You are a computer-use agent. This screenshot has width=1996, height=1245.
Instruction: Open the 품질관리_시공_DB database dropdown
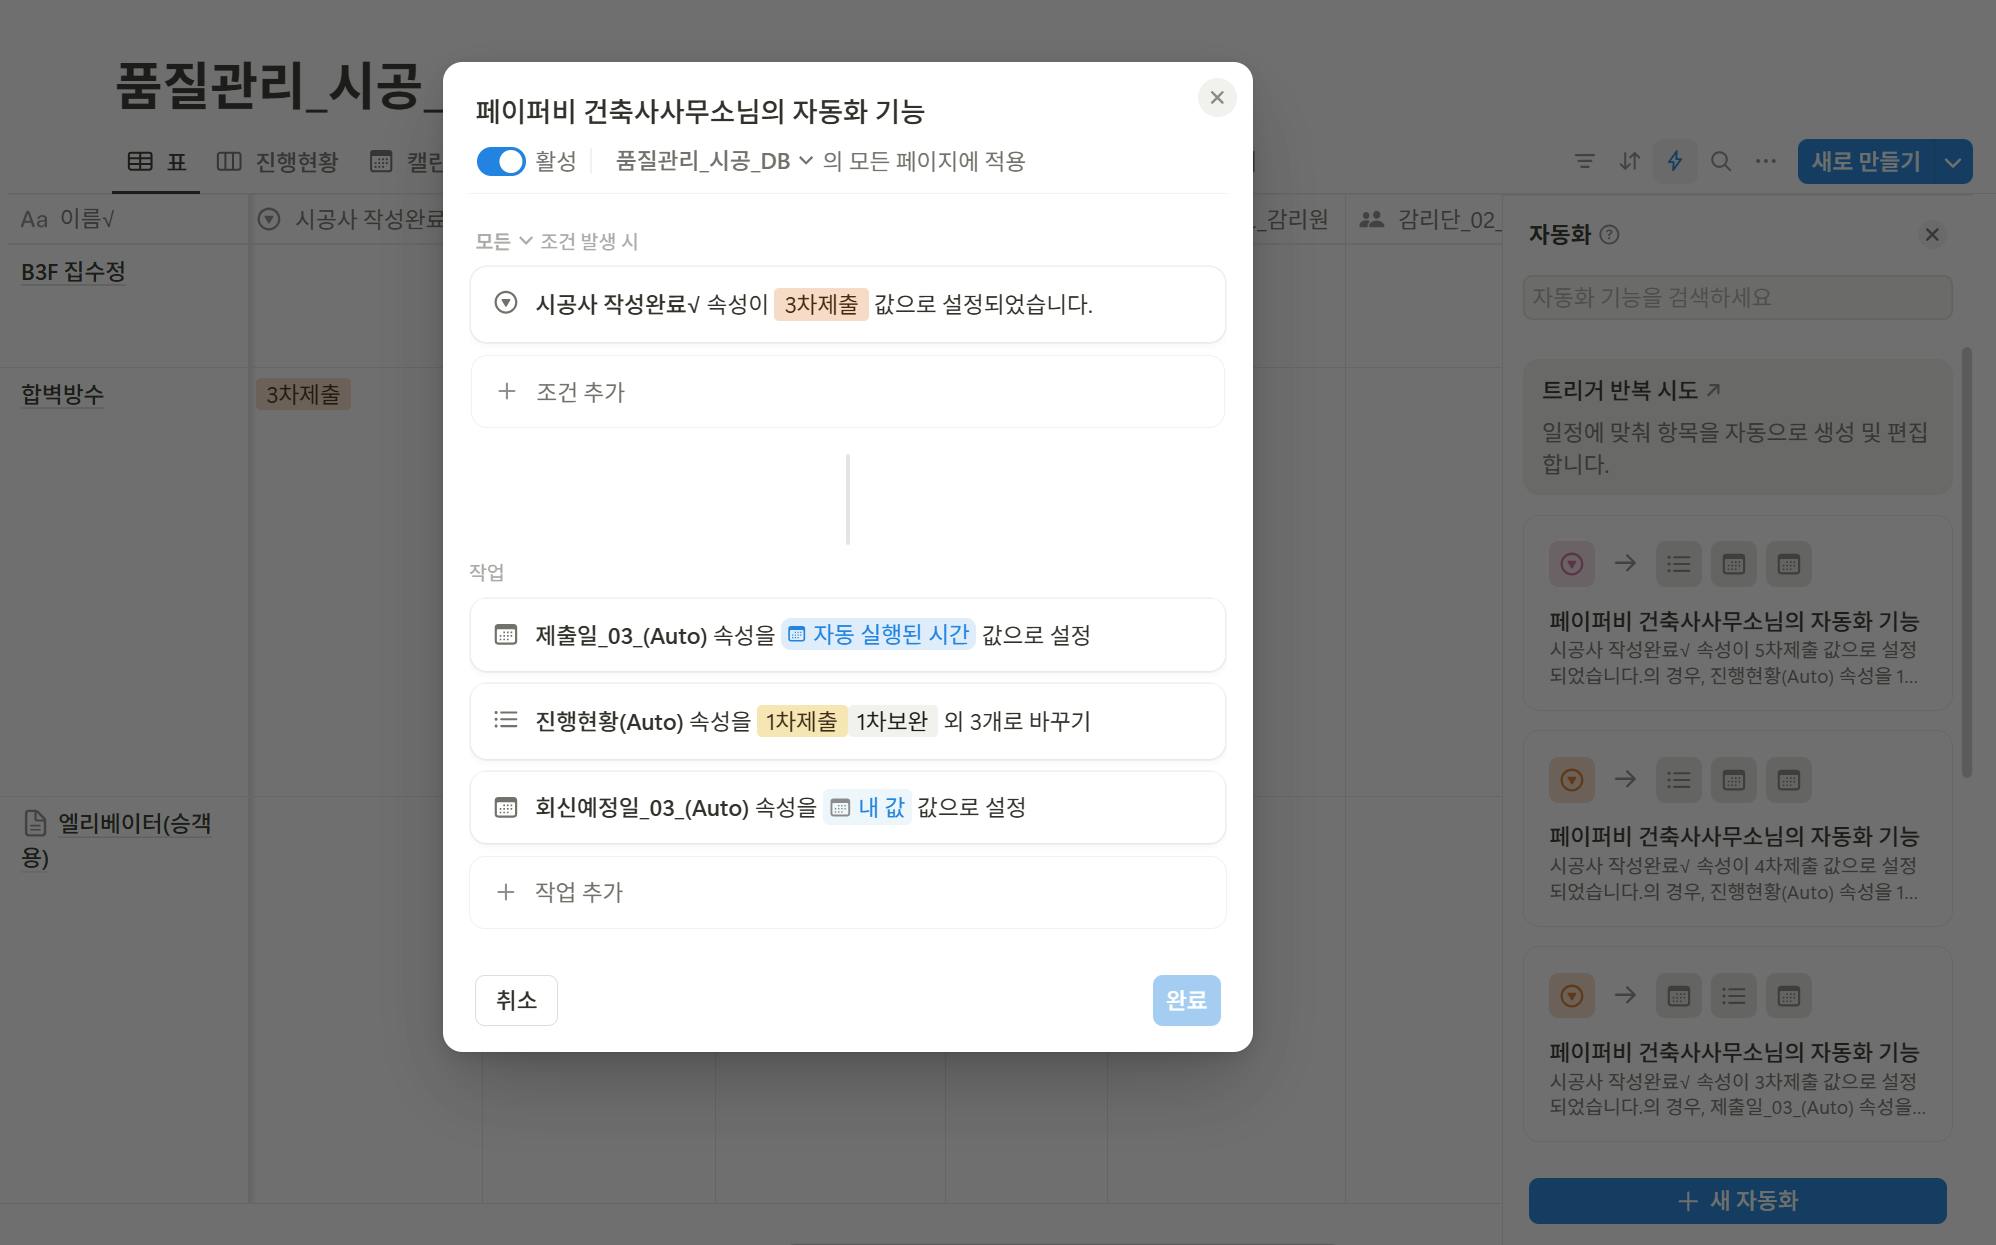[714, 161]
